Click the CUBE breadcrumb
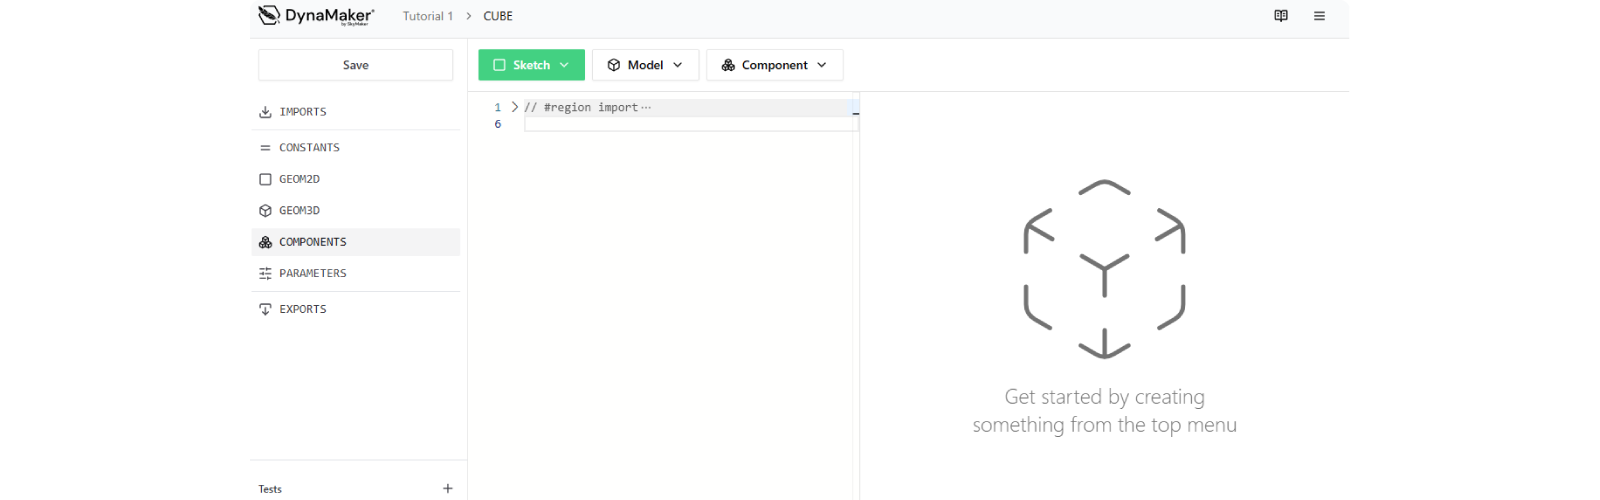Image resolution: width=1600 pixels, height=500 pixels. [498, 16]
